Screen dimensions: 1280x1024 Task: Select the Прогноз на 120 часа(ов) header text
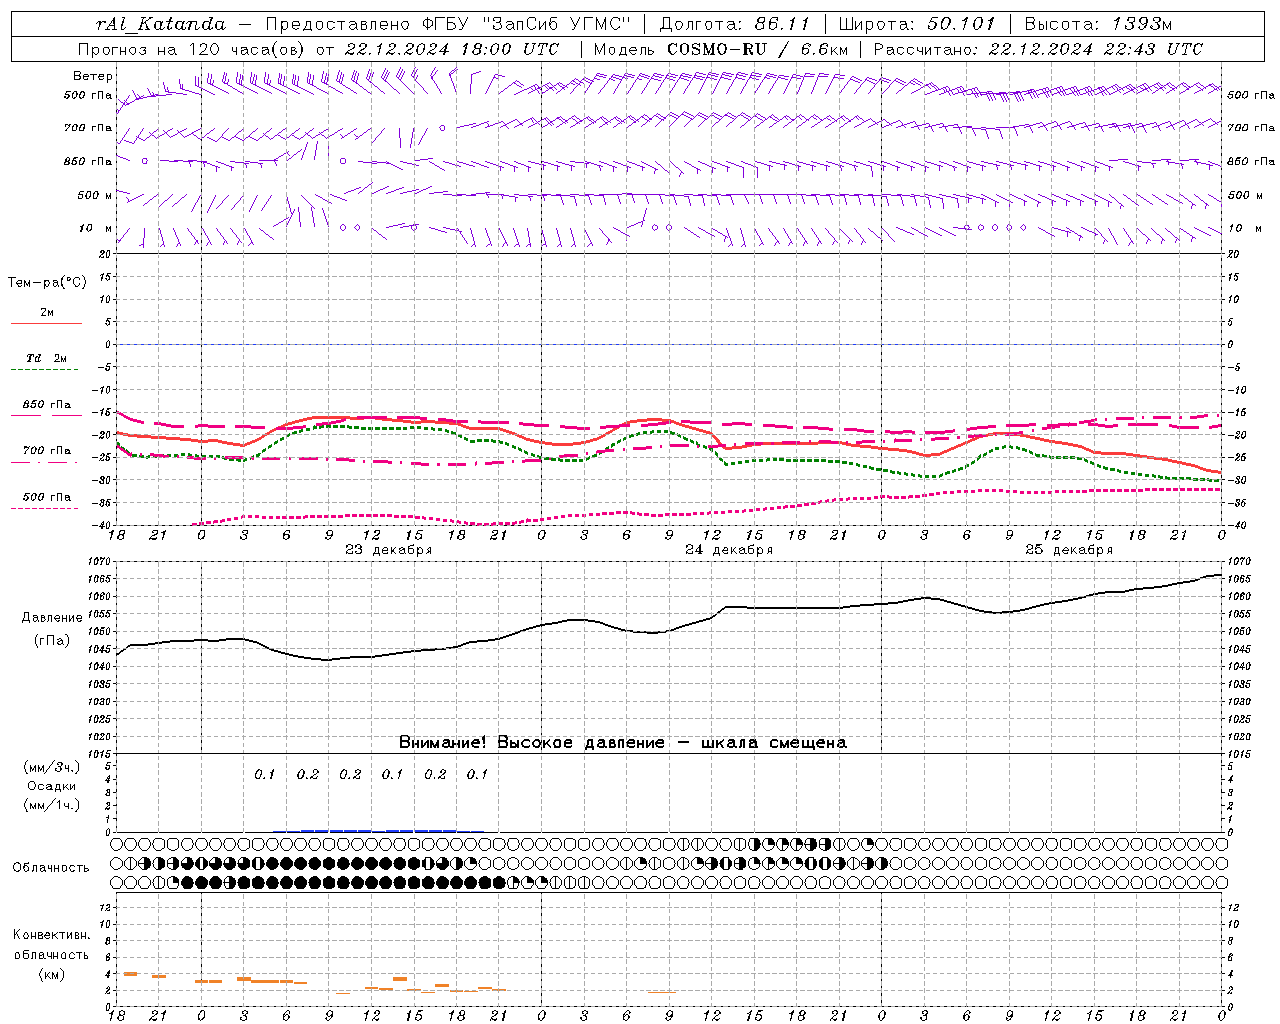pyautogui.click(x=193, y=49)
